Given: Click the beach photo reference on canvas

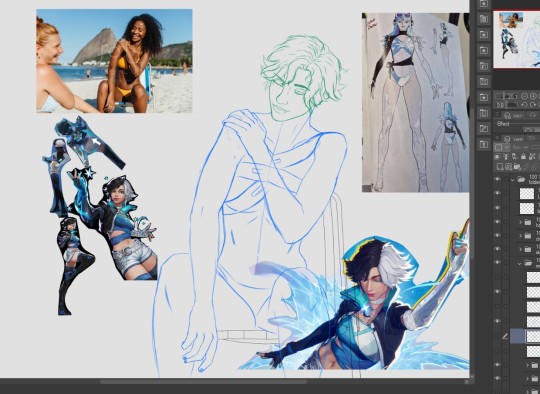Looking at the screenshot, I should 114,61.
